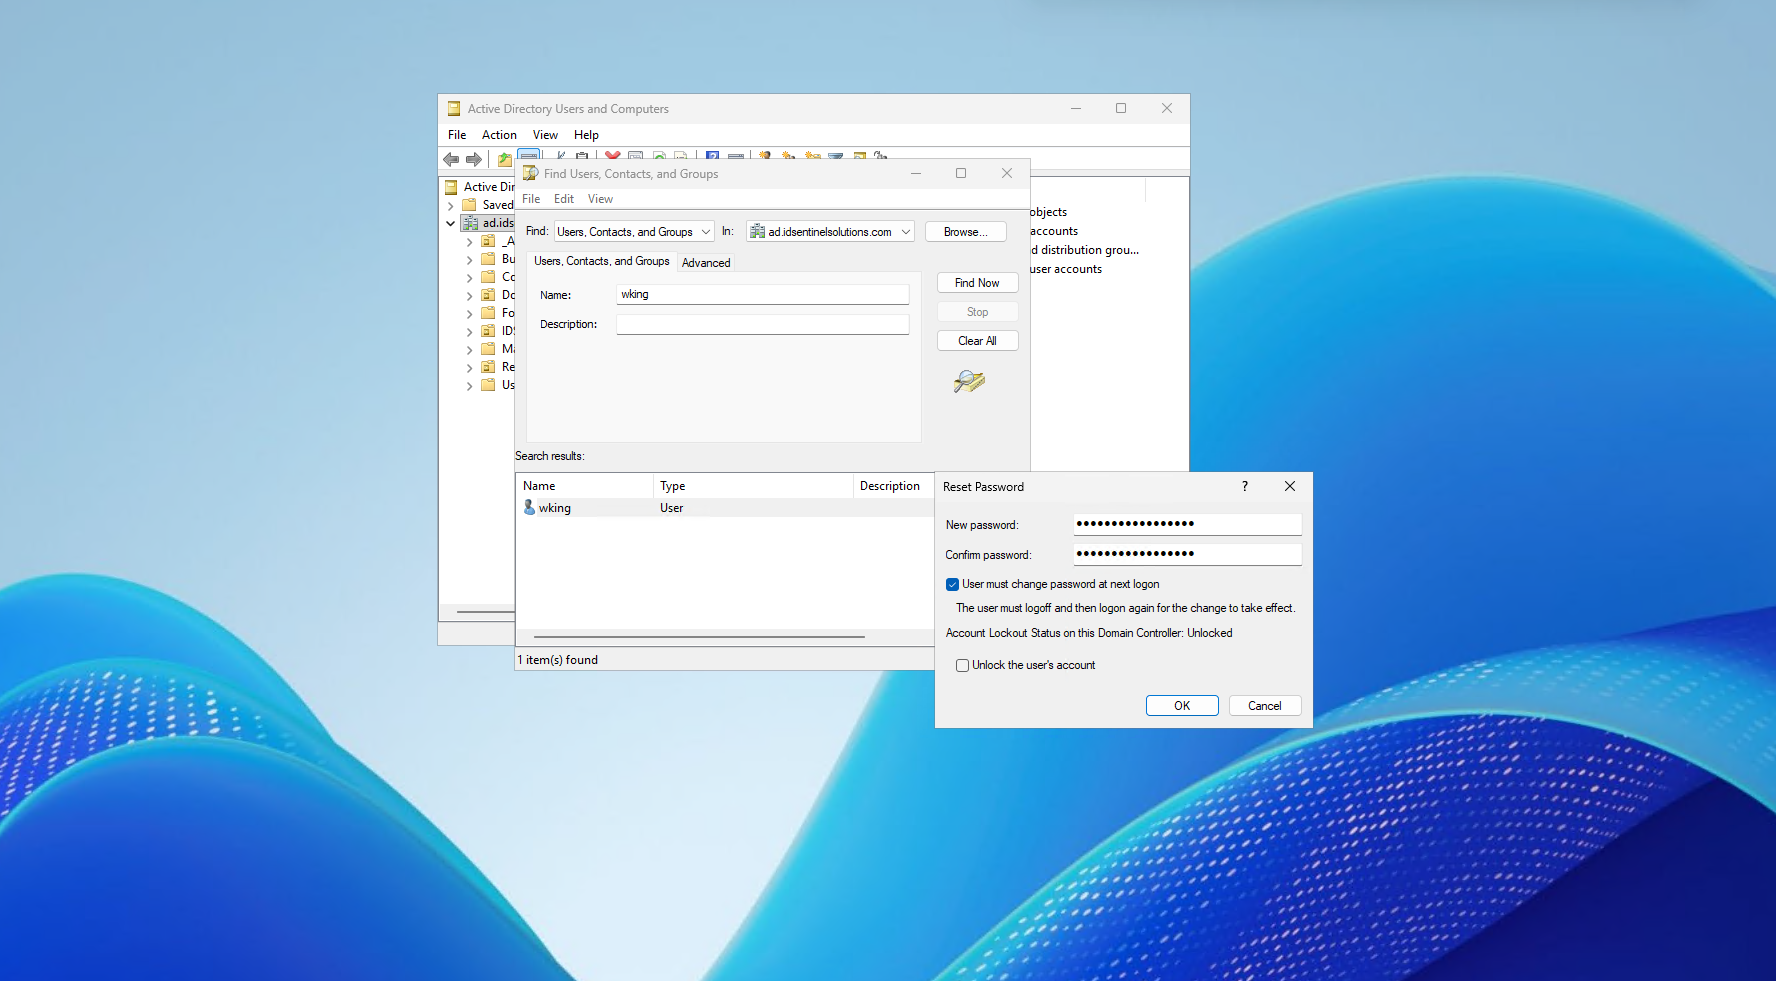Go forward using the toolbar Forward arrow
The image size is (1776, 981).
coord(474,159)
